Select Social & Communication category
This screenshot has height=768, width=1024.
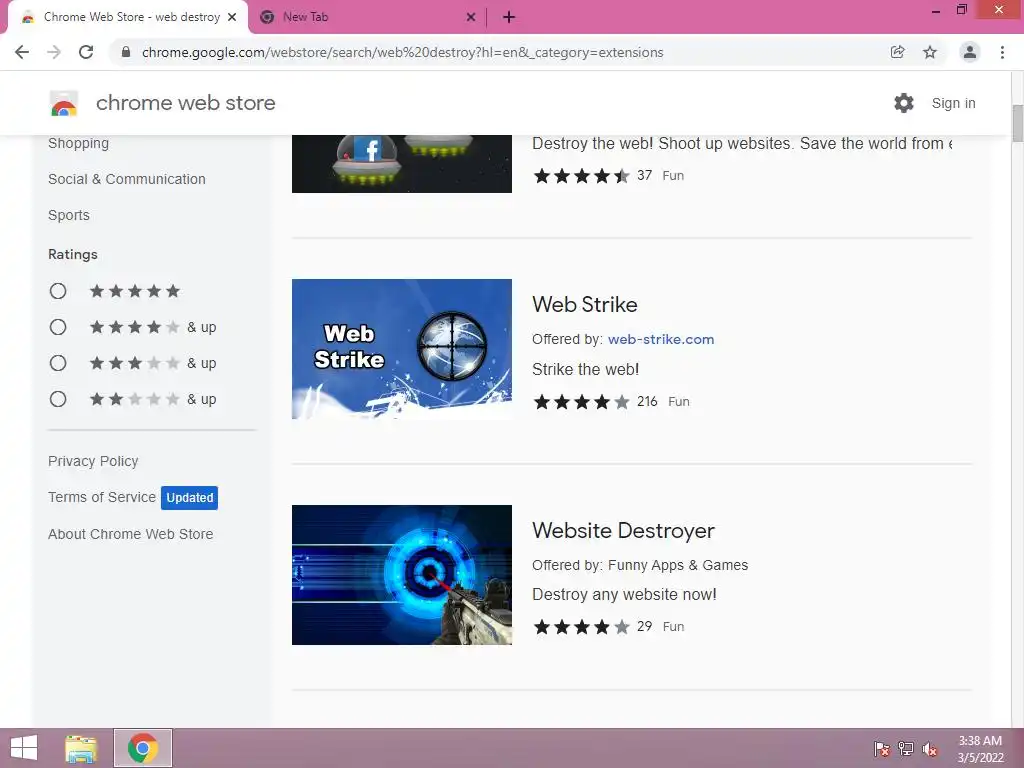(127, 179)
